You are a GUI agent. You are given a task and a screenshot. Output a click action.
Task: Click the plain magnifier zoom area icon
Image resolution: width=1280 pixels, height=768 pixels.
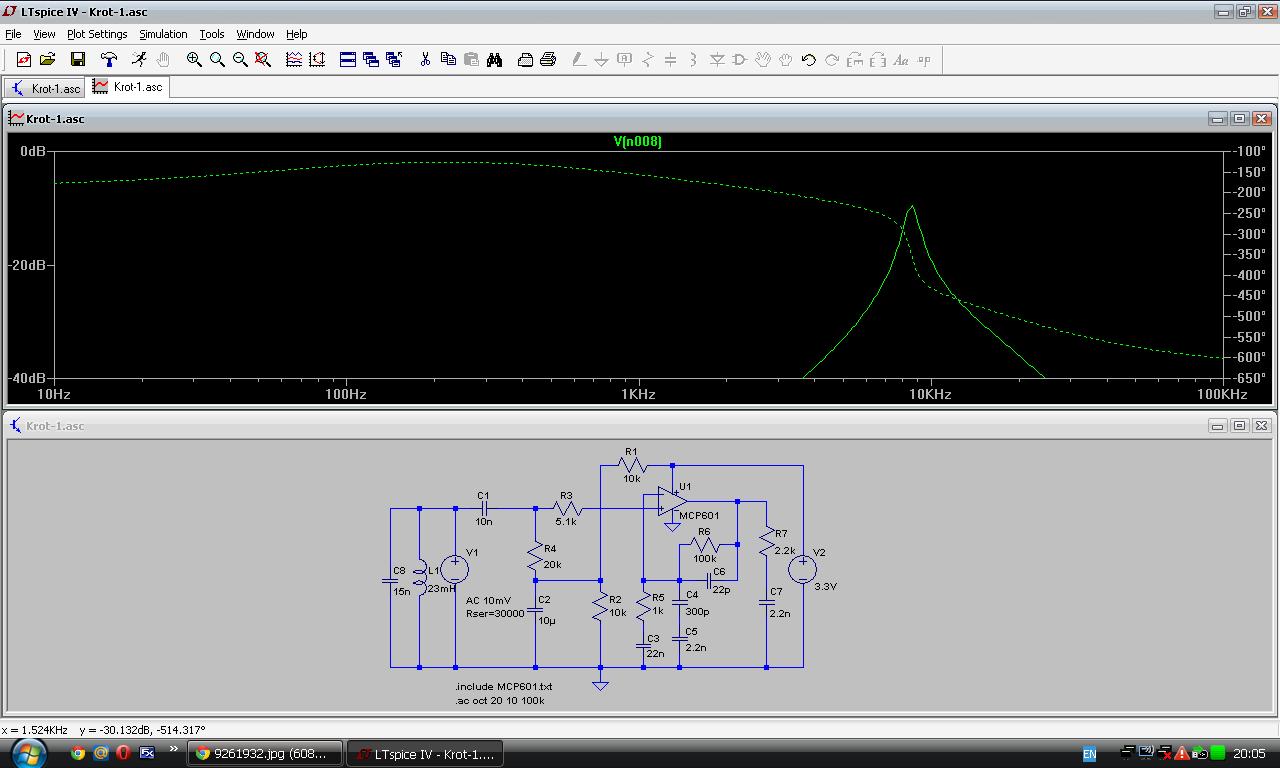[217, 60]
